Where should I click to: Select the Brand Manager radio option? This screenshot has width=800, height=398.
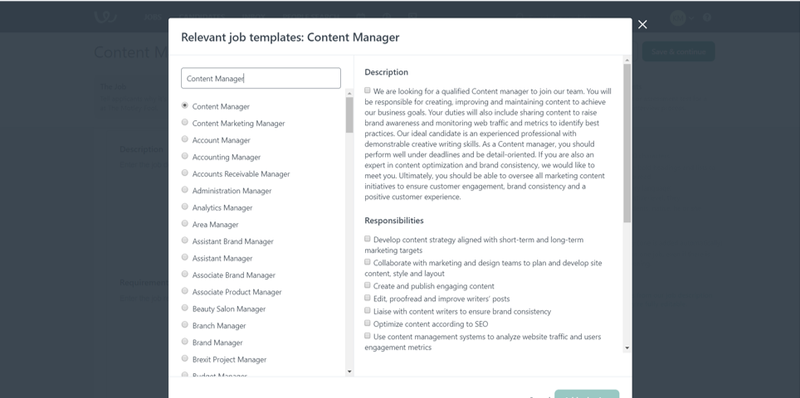coord(185,341)
